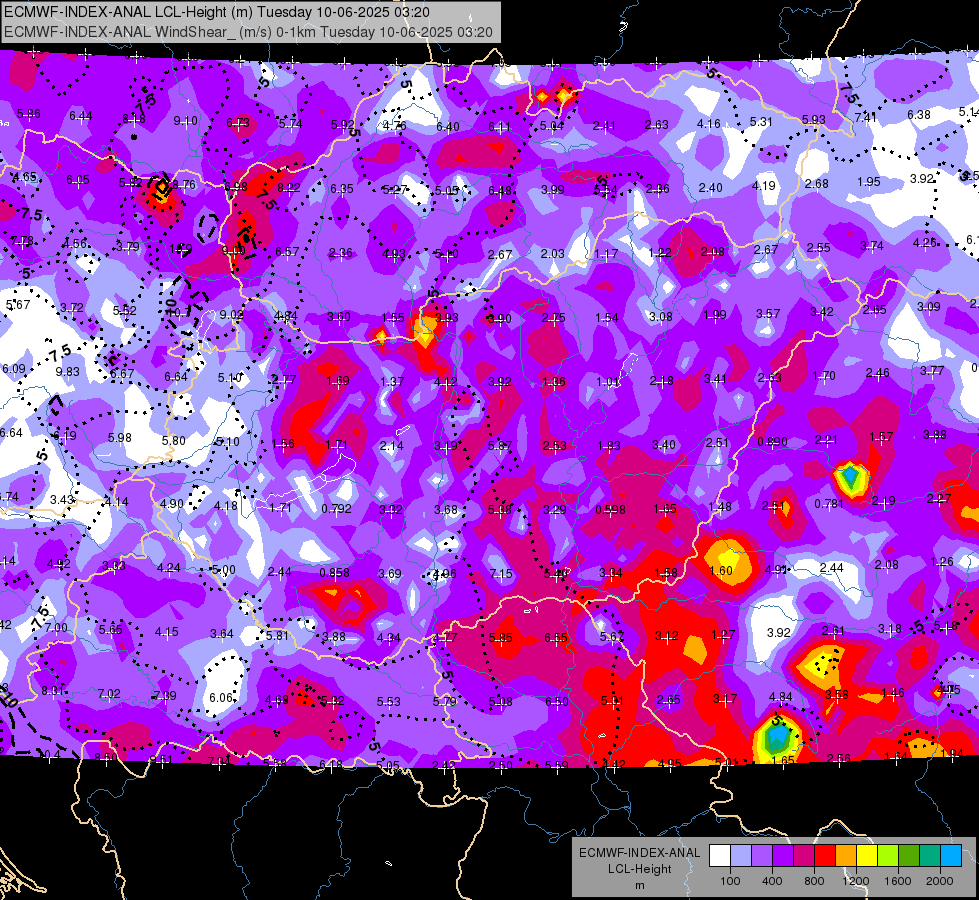Click the map value 6.38
Screen dimensions: 979x900
pyautogui.click(x=918, y=114)
